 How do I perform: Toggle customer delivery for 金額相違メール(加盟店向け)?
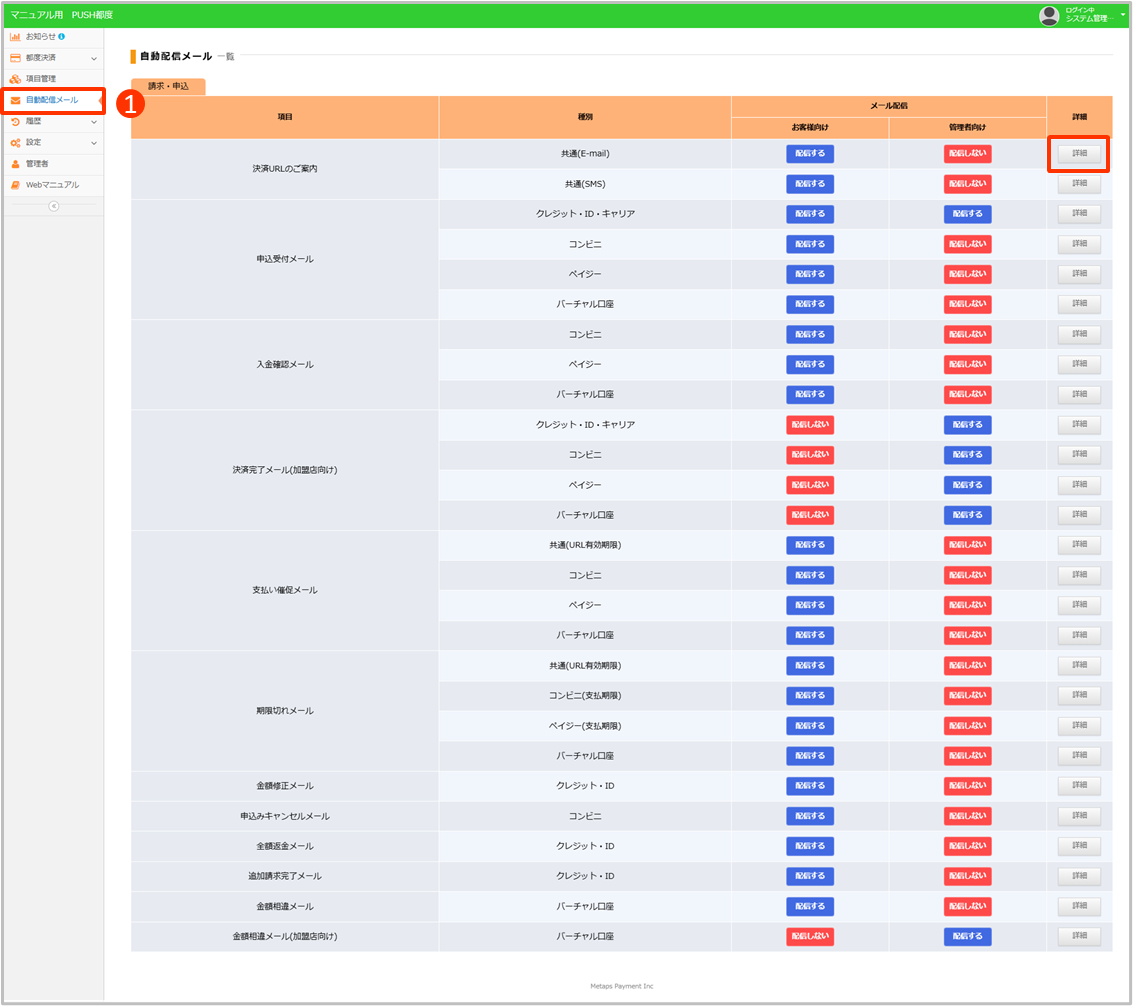click(809, 936)
